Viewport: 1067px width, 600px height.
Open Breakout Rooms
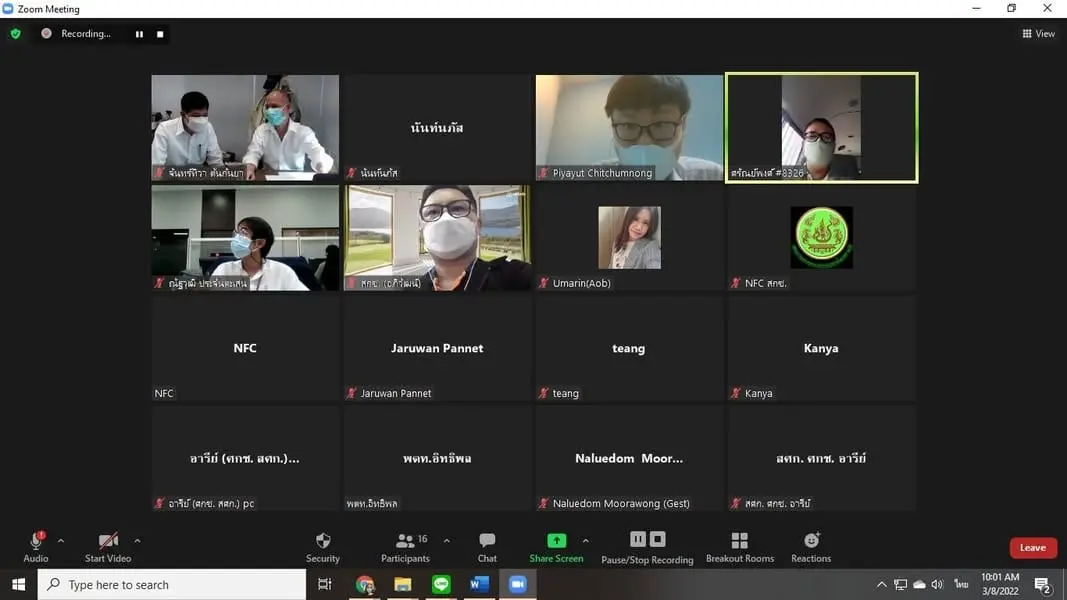[740, 547]
